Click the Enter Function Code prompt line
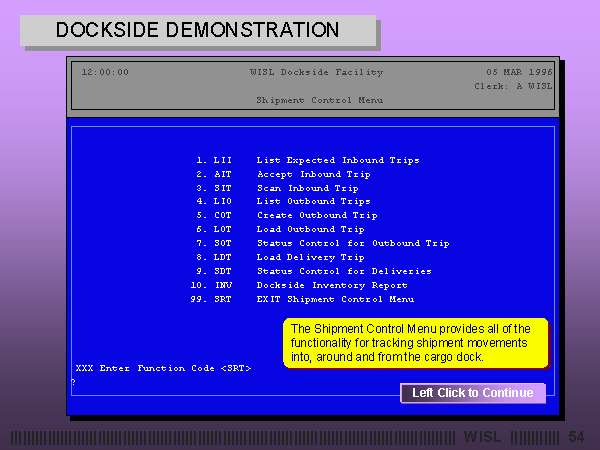 tap(162, 368)
